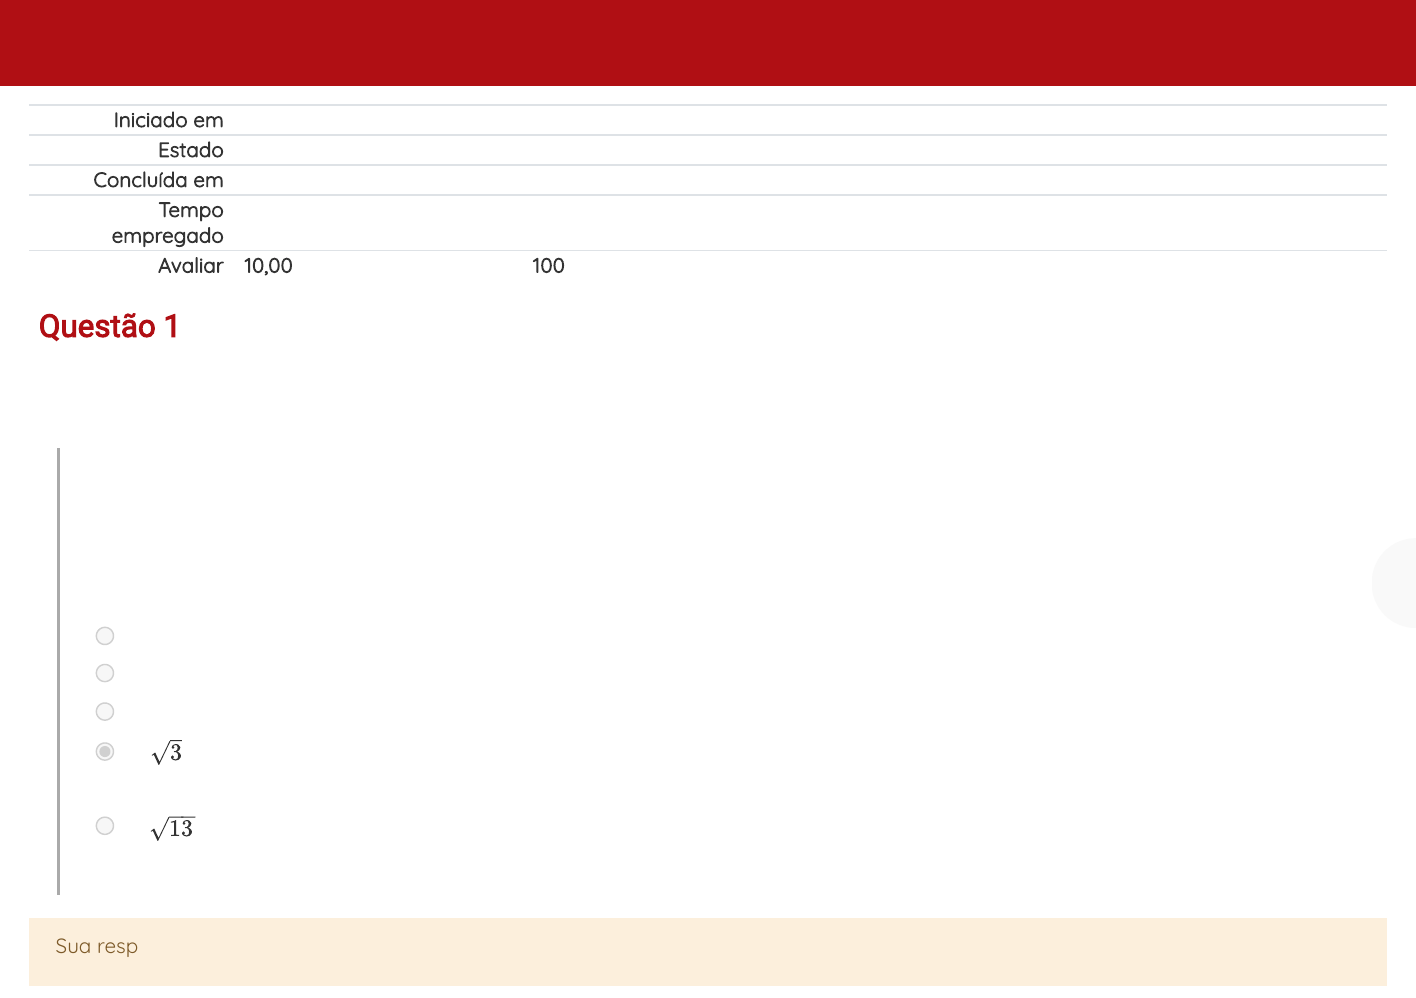Click the √13 answer formula
The width and height of the screenshot is (1416, 998).
(173, 829)
